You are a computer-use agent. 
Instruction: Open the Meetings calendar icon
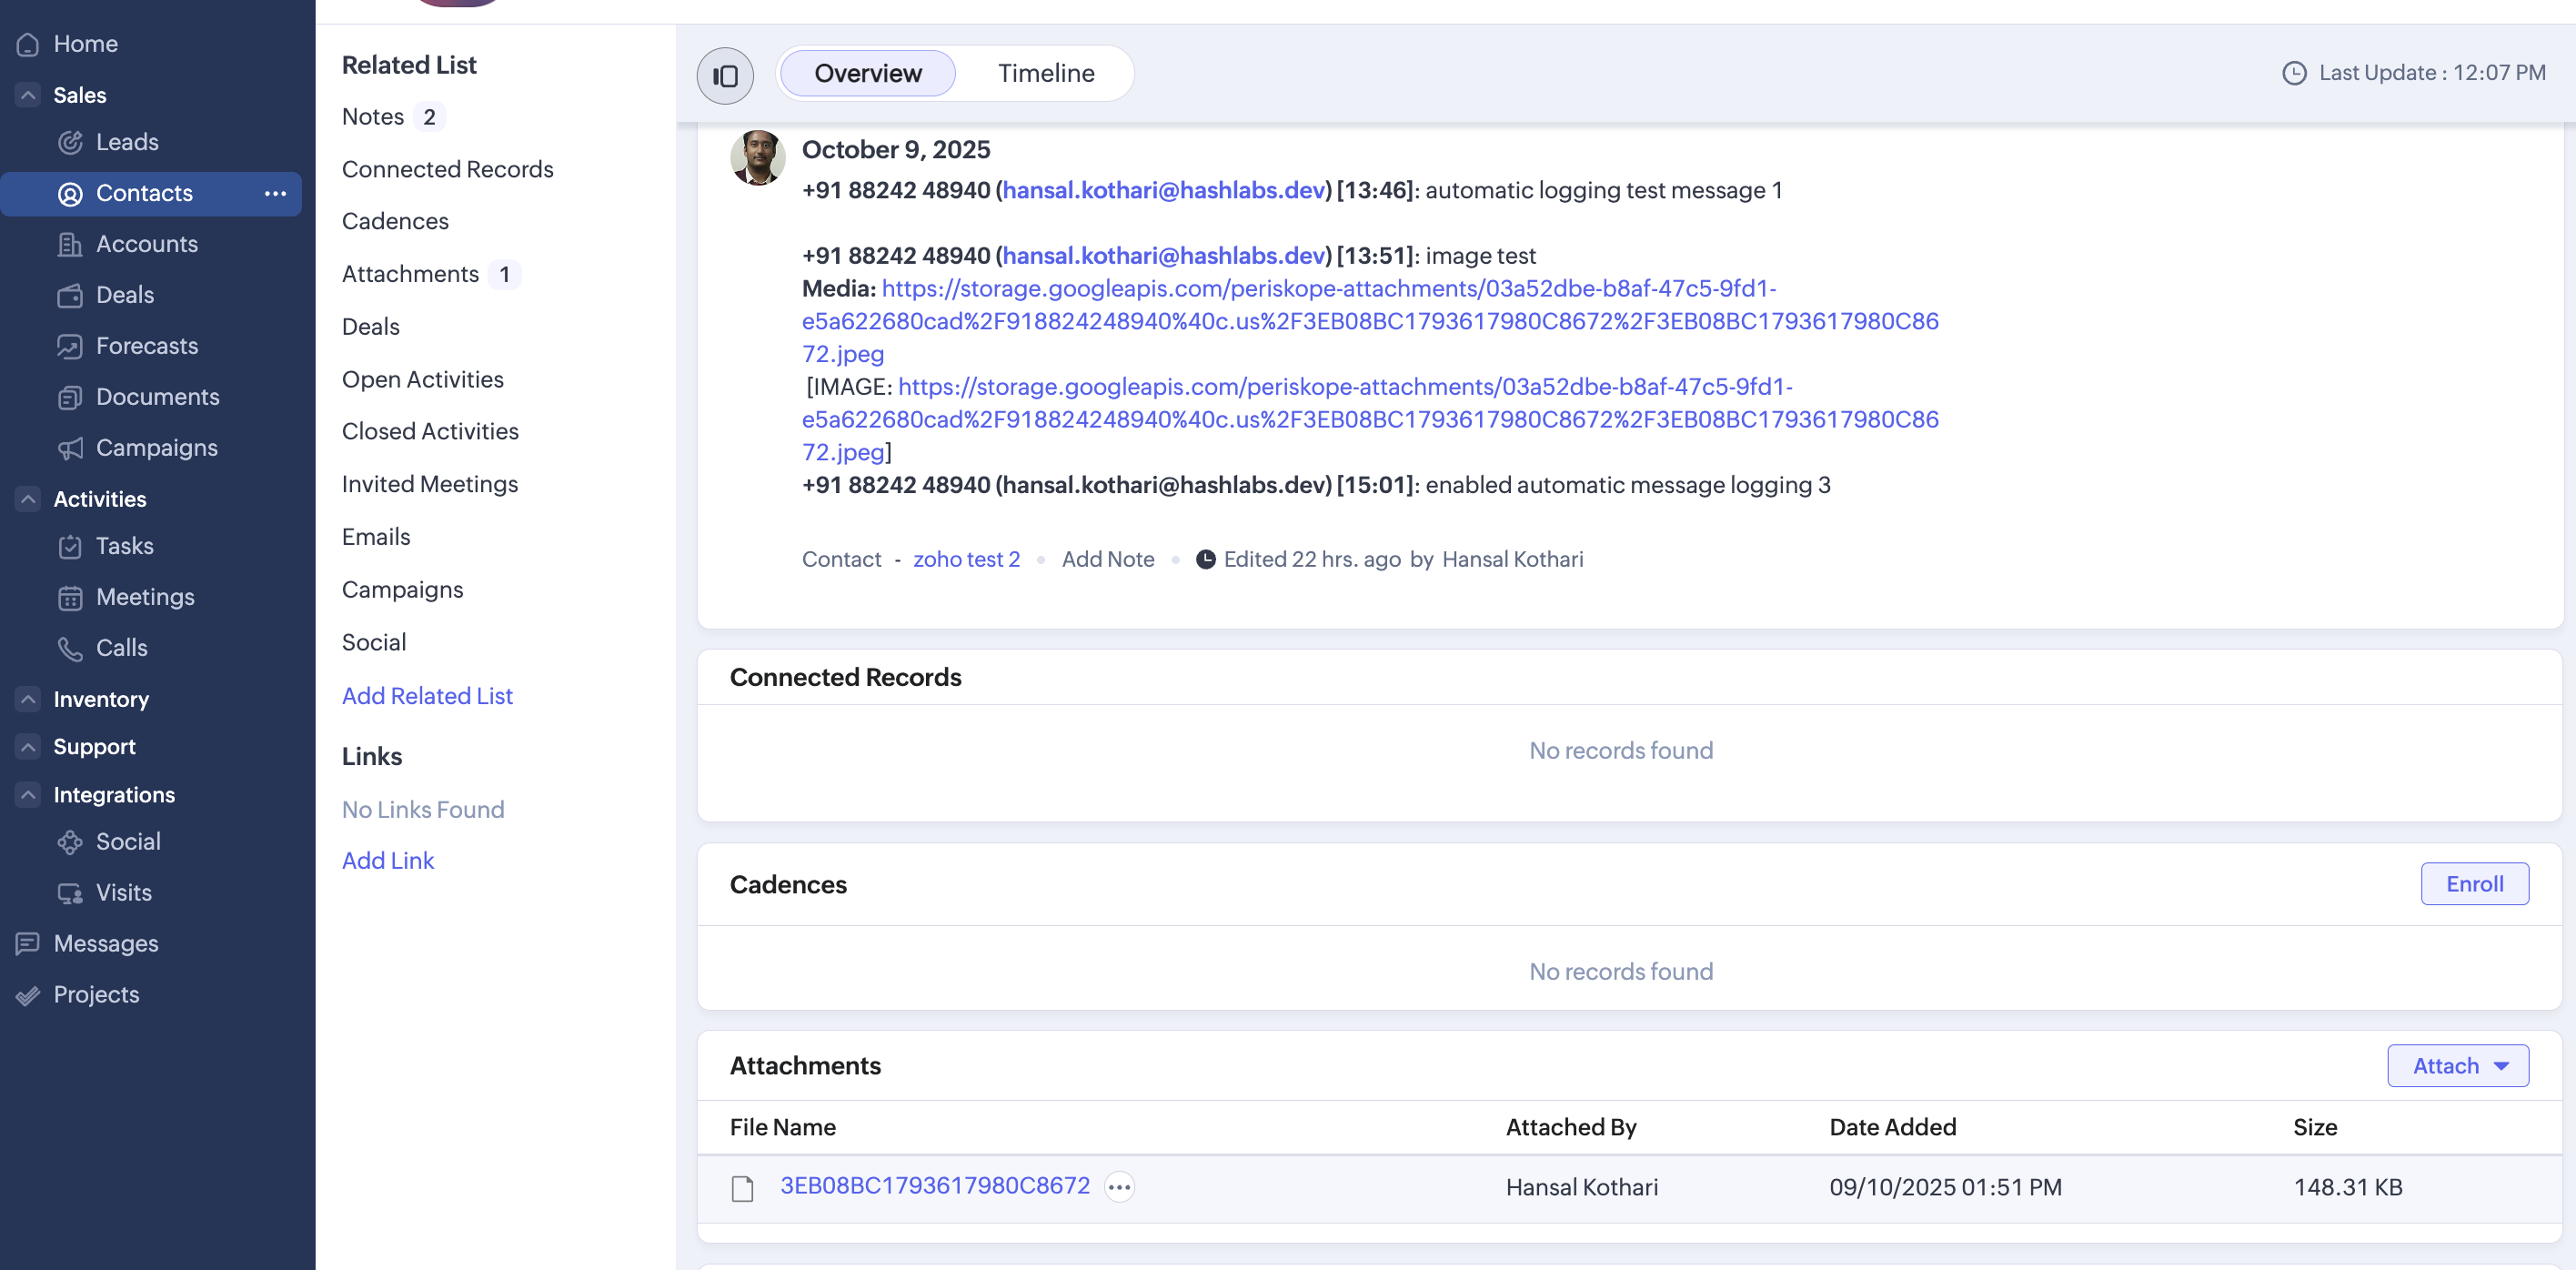(x=70, y=597)
